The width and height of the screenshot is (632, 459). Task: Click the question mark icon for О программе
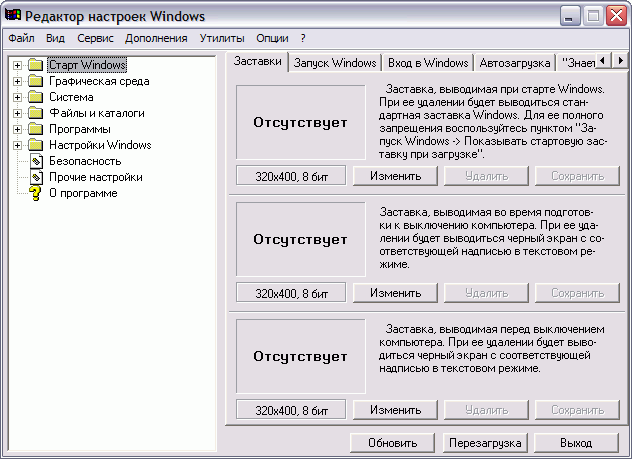point(35,193)
